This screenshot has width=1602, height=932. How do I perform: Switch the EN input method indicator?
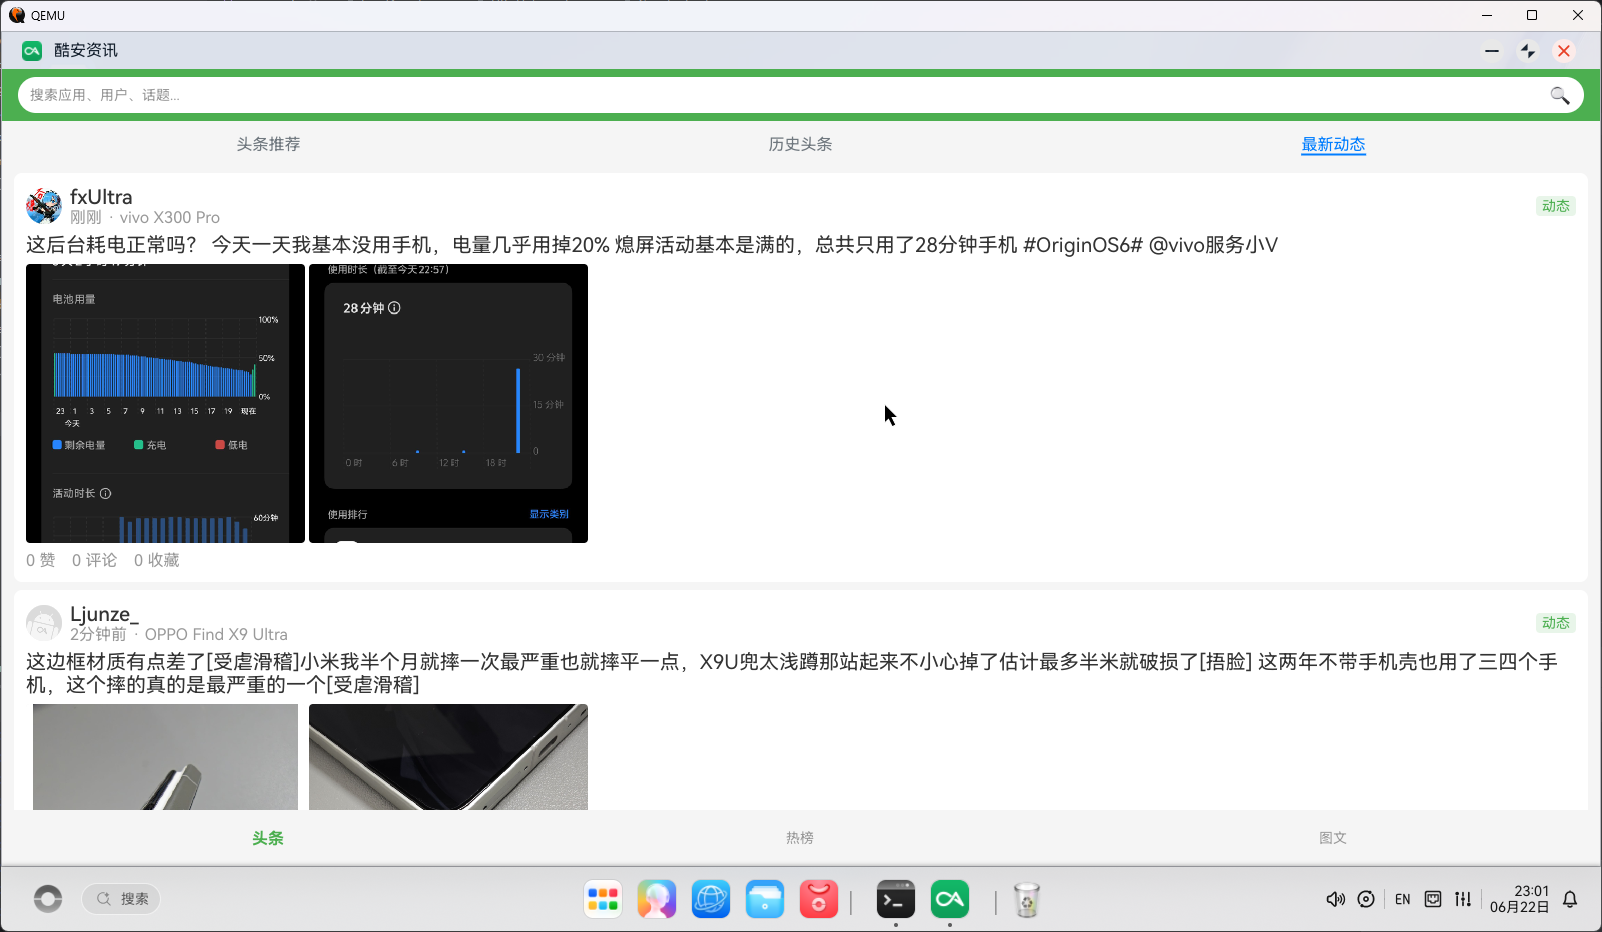pyautogui.click(x=1403, y=899)
